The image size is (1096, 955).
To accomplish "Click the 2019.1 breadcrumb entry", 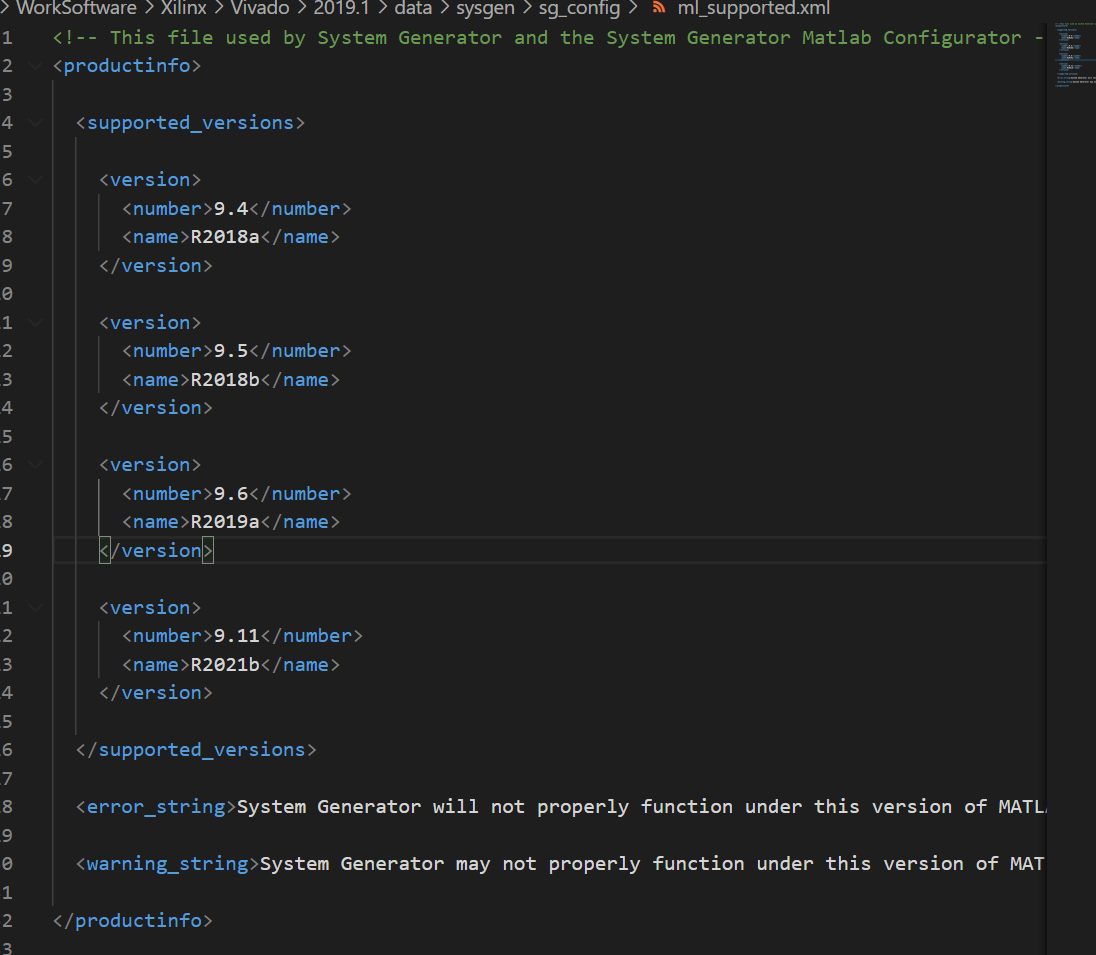I will tap(341, 9).
